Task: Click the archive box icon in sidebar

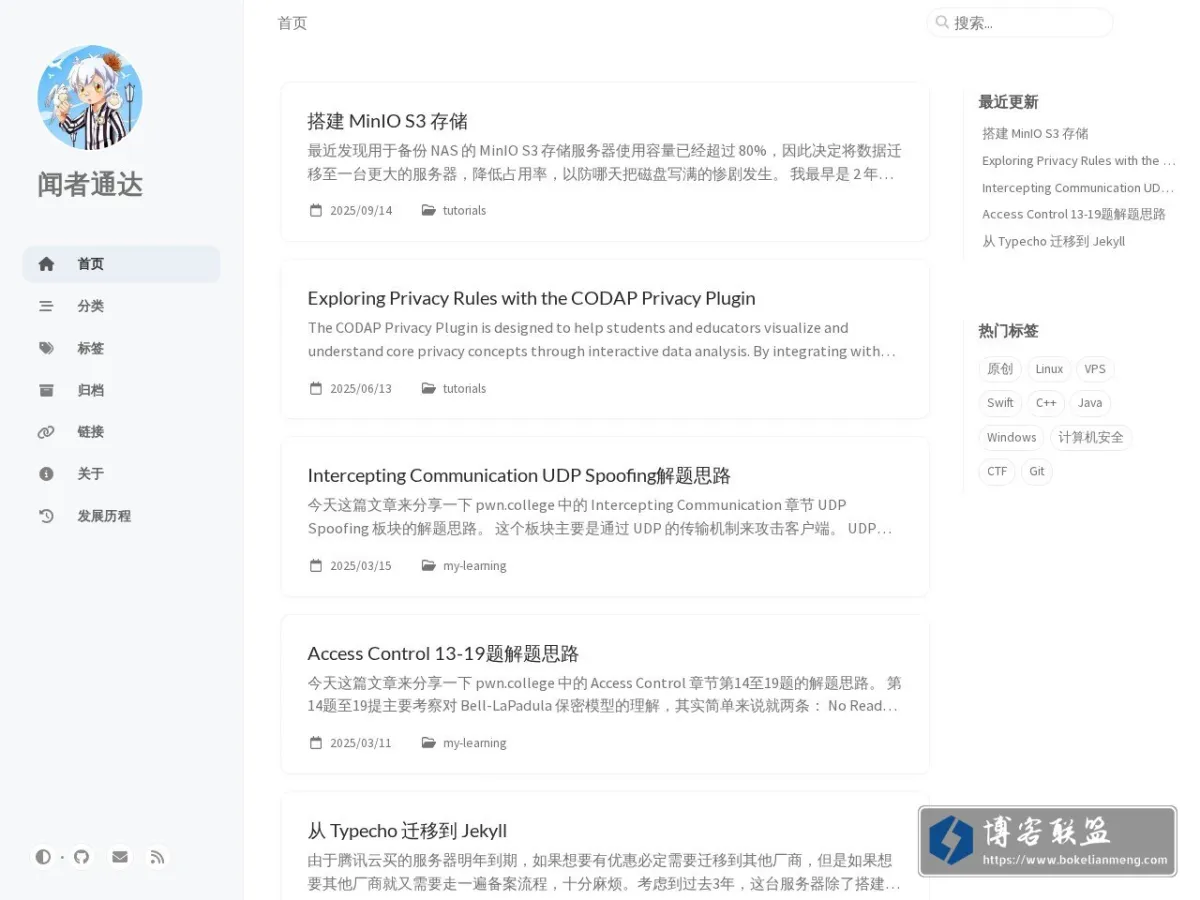Action: pyautogui.click(x=46, y=390)
